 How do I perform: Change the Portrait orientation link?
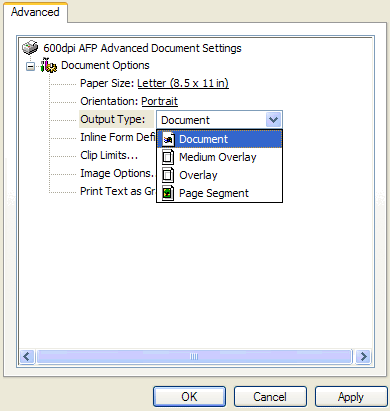[159, 101]
